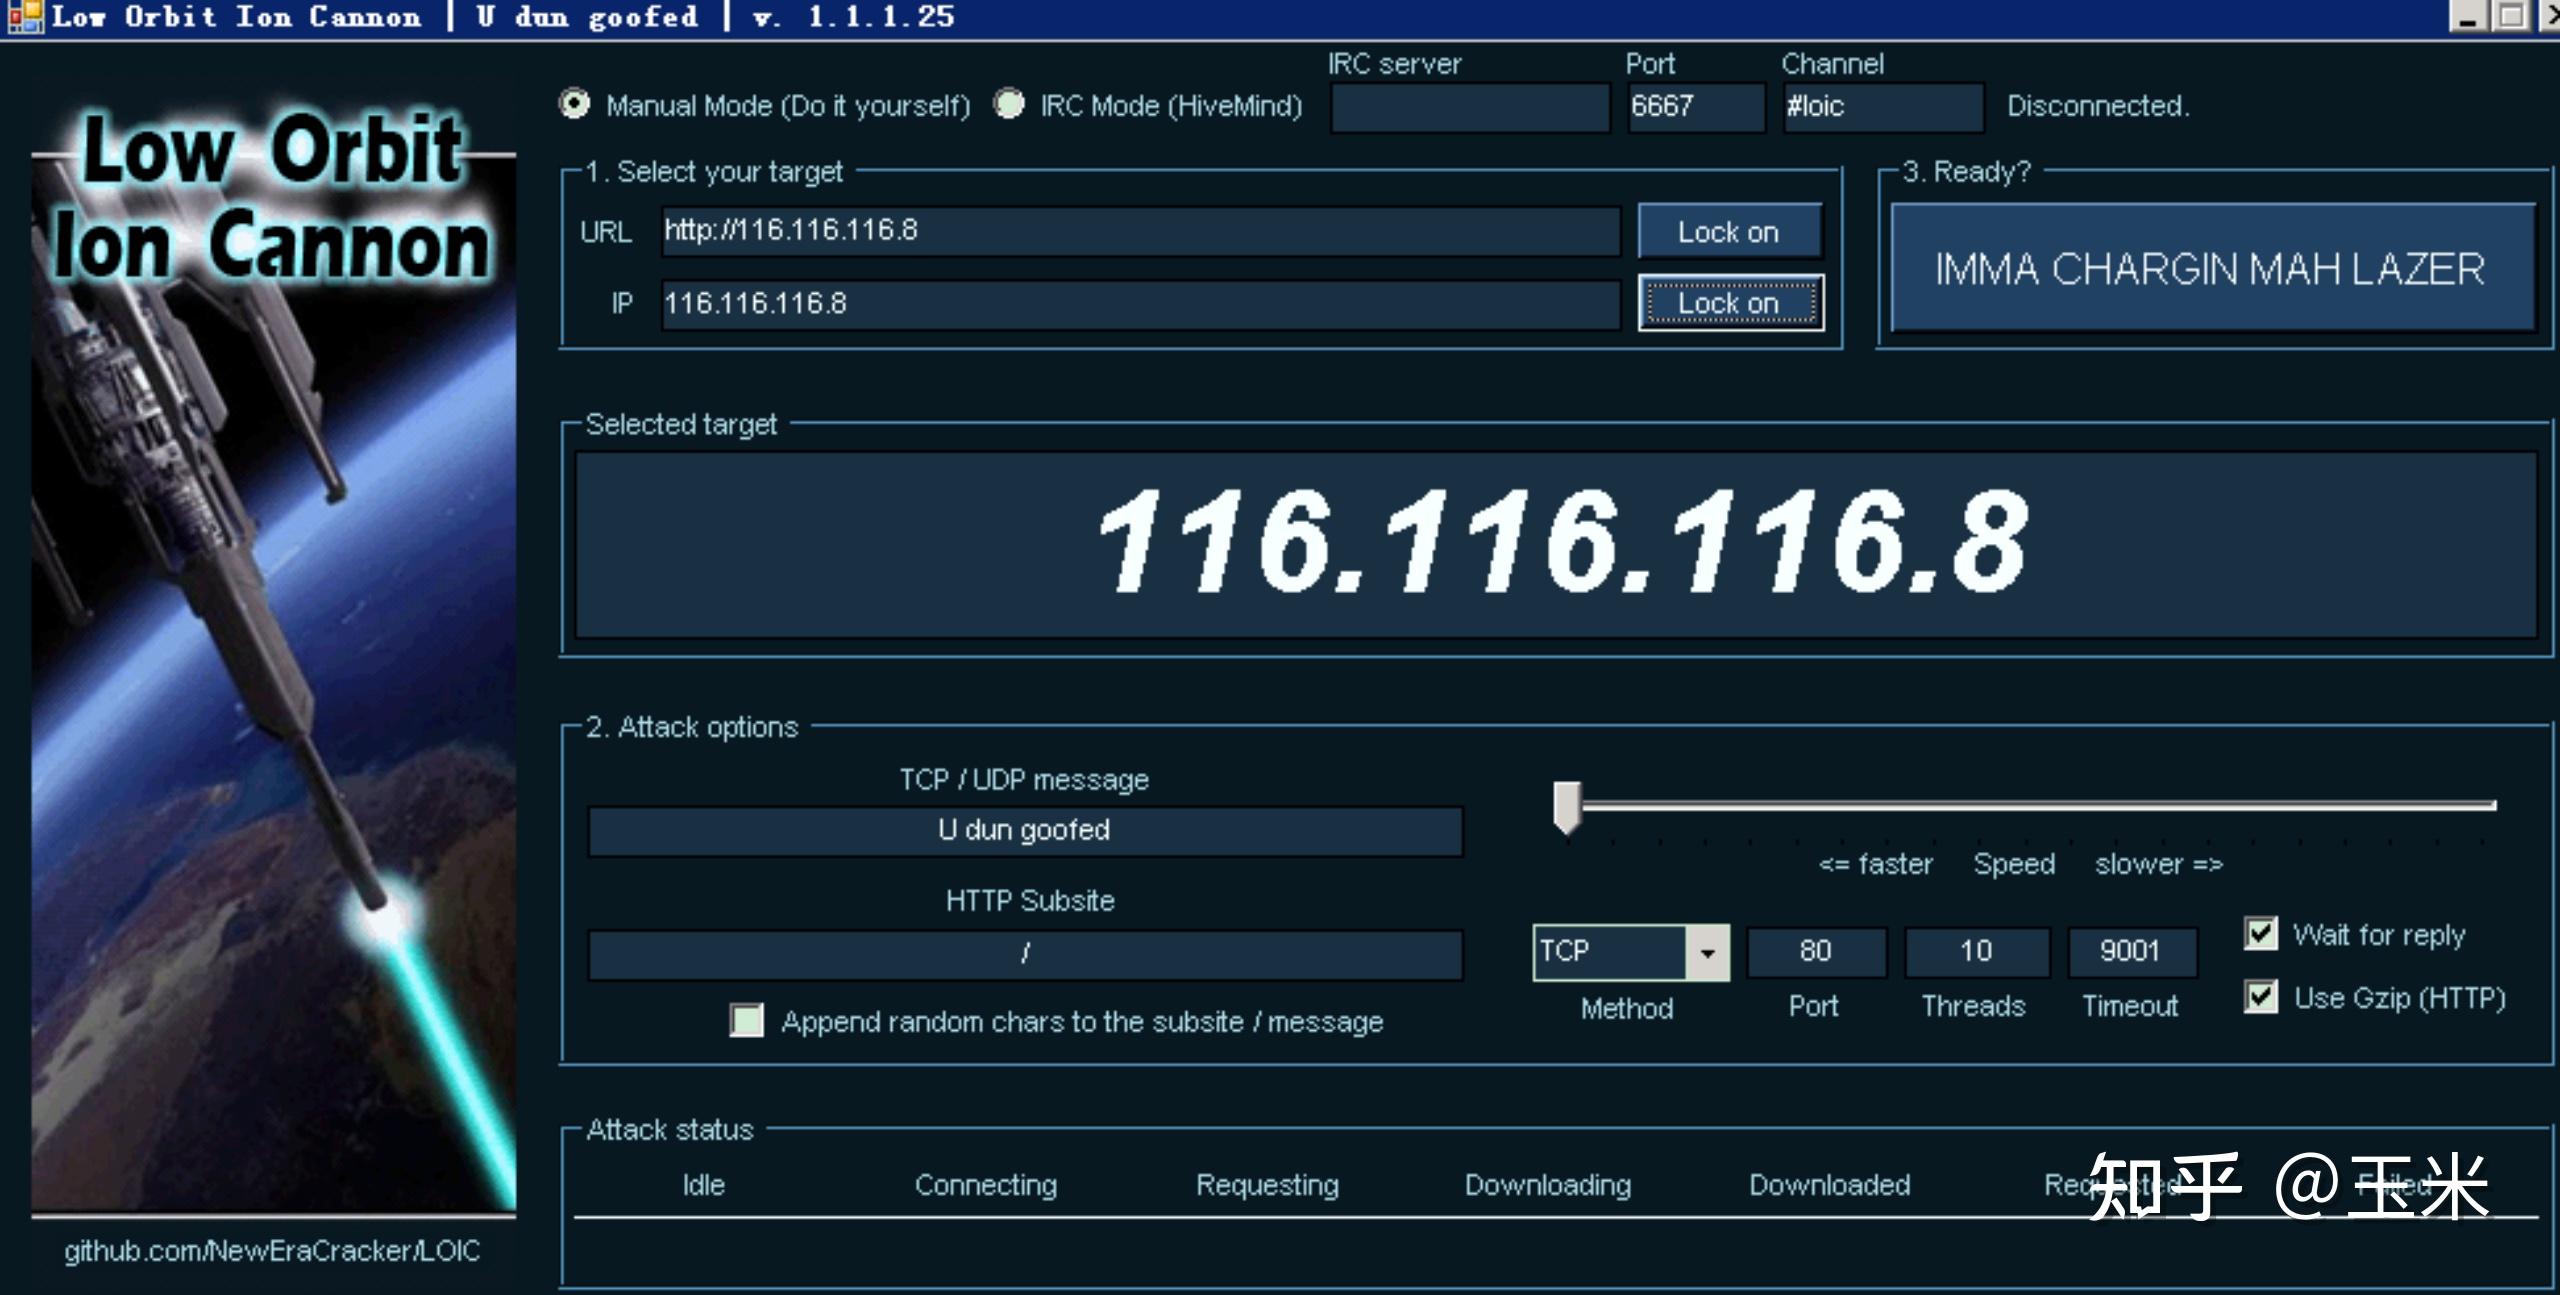Image resolution: width=2560 pixels, height=1295 pixels.
Task: Click Lock on next to the URL field
Action: click(1730, 231)
